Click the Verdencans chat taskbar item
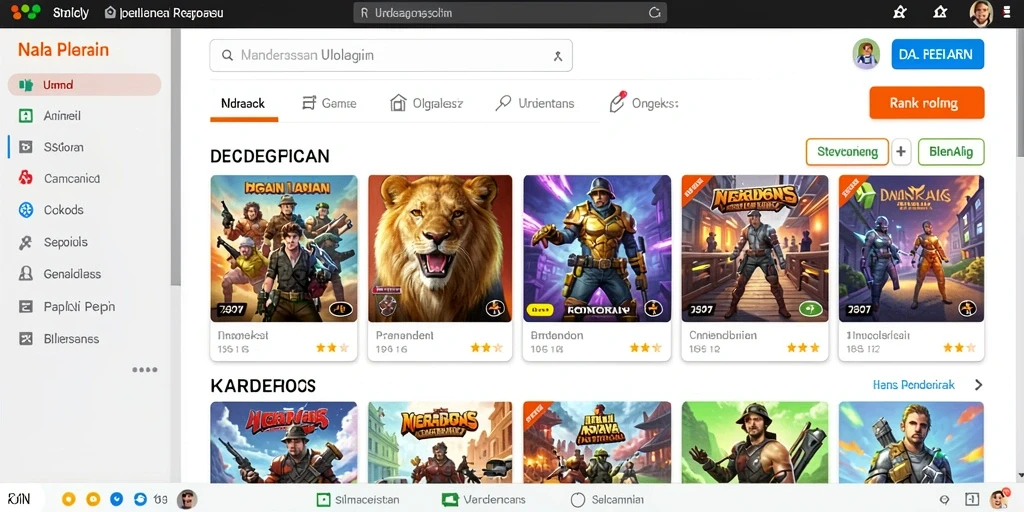The image size is (1024, 512). point(484,500)
